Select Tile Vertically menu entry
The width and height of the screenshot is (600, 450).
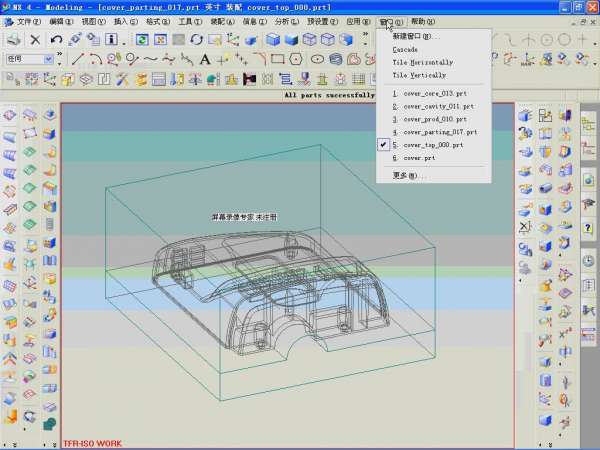[419, 75]
